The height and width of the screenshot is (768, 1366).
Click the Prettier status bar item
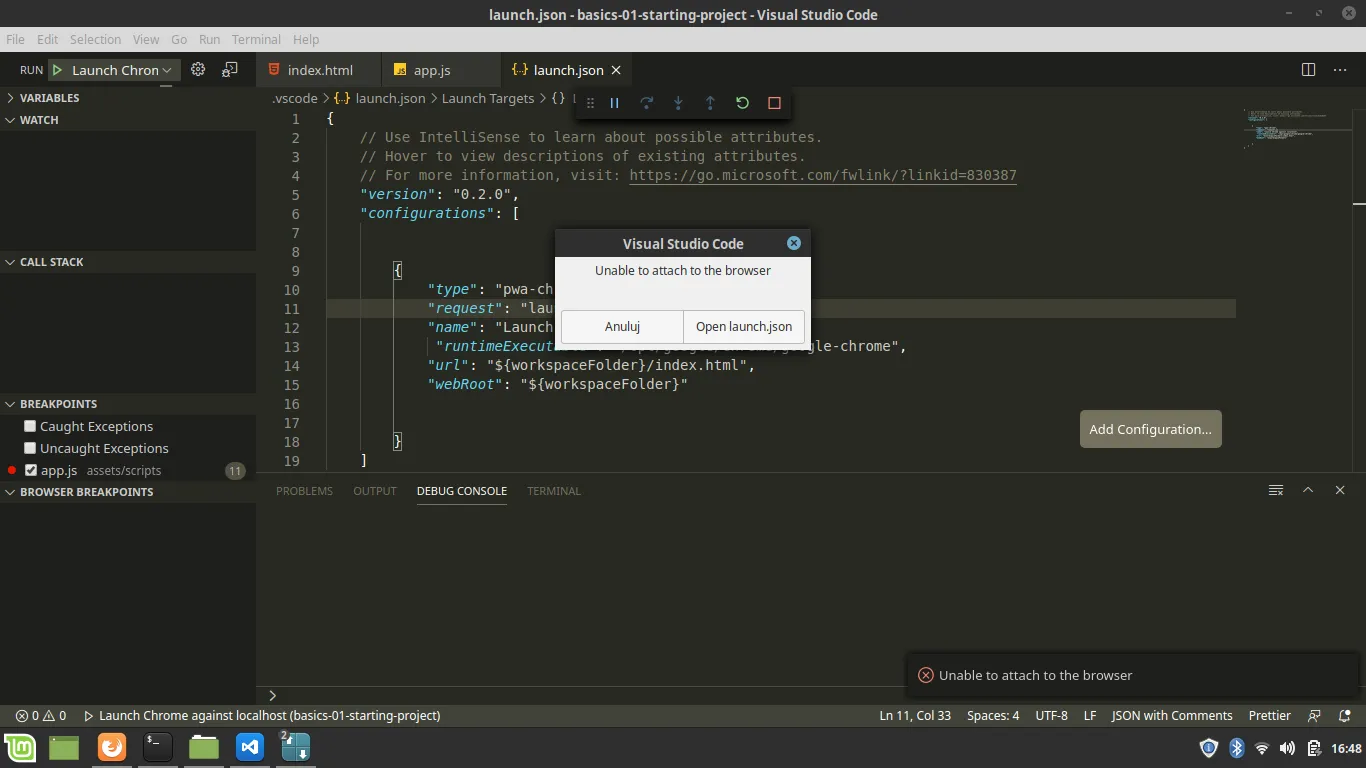(x=1270, y=716)
